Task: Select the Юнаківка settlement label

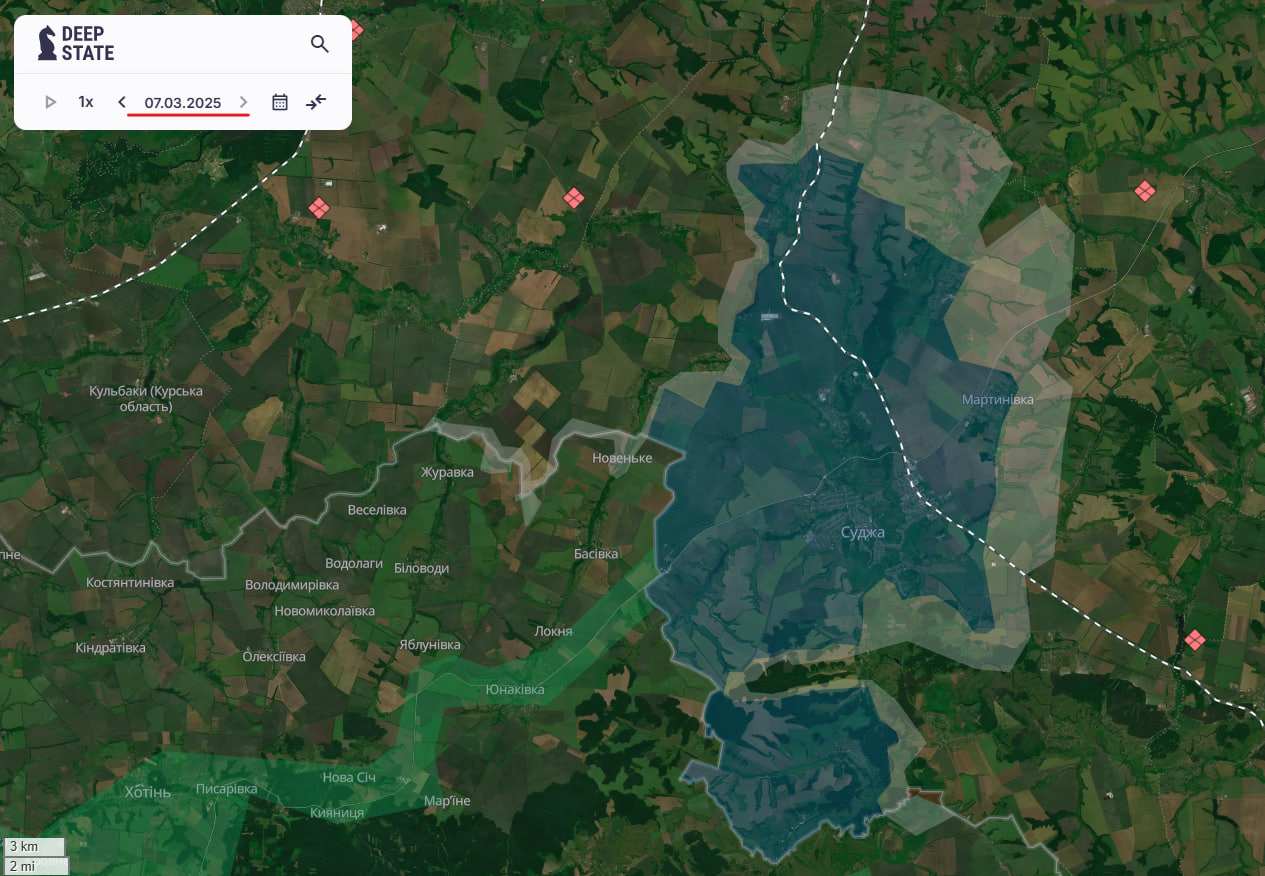Action: [x=515, y=690]
